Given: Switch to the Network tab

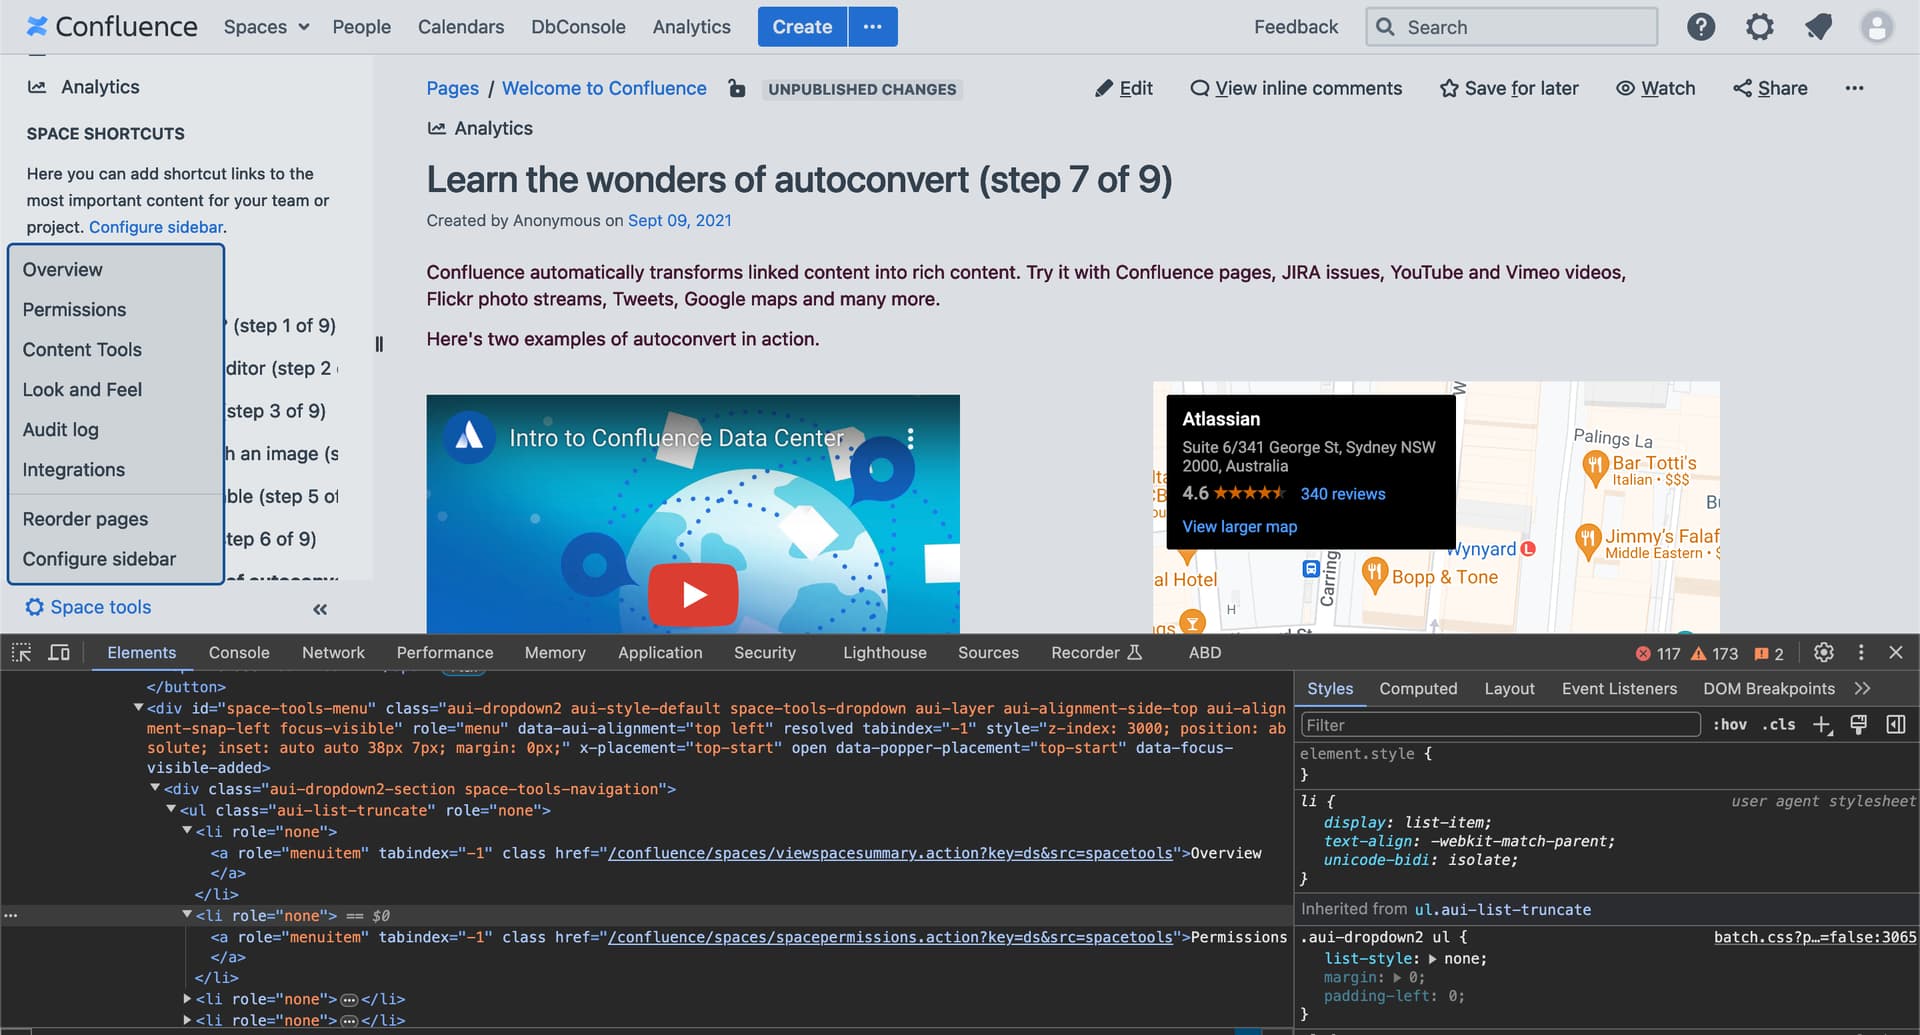Looking at the screenshot, I should click(x=333, y=653).
